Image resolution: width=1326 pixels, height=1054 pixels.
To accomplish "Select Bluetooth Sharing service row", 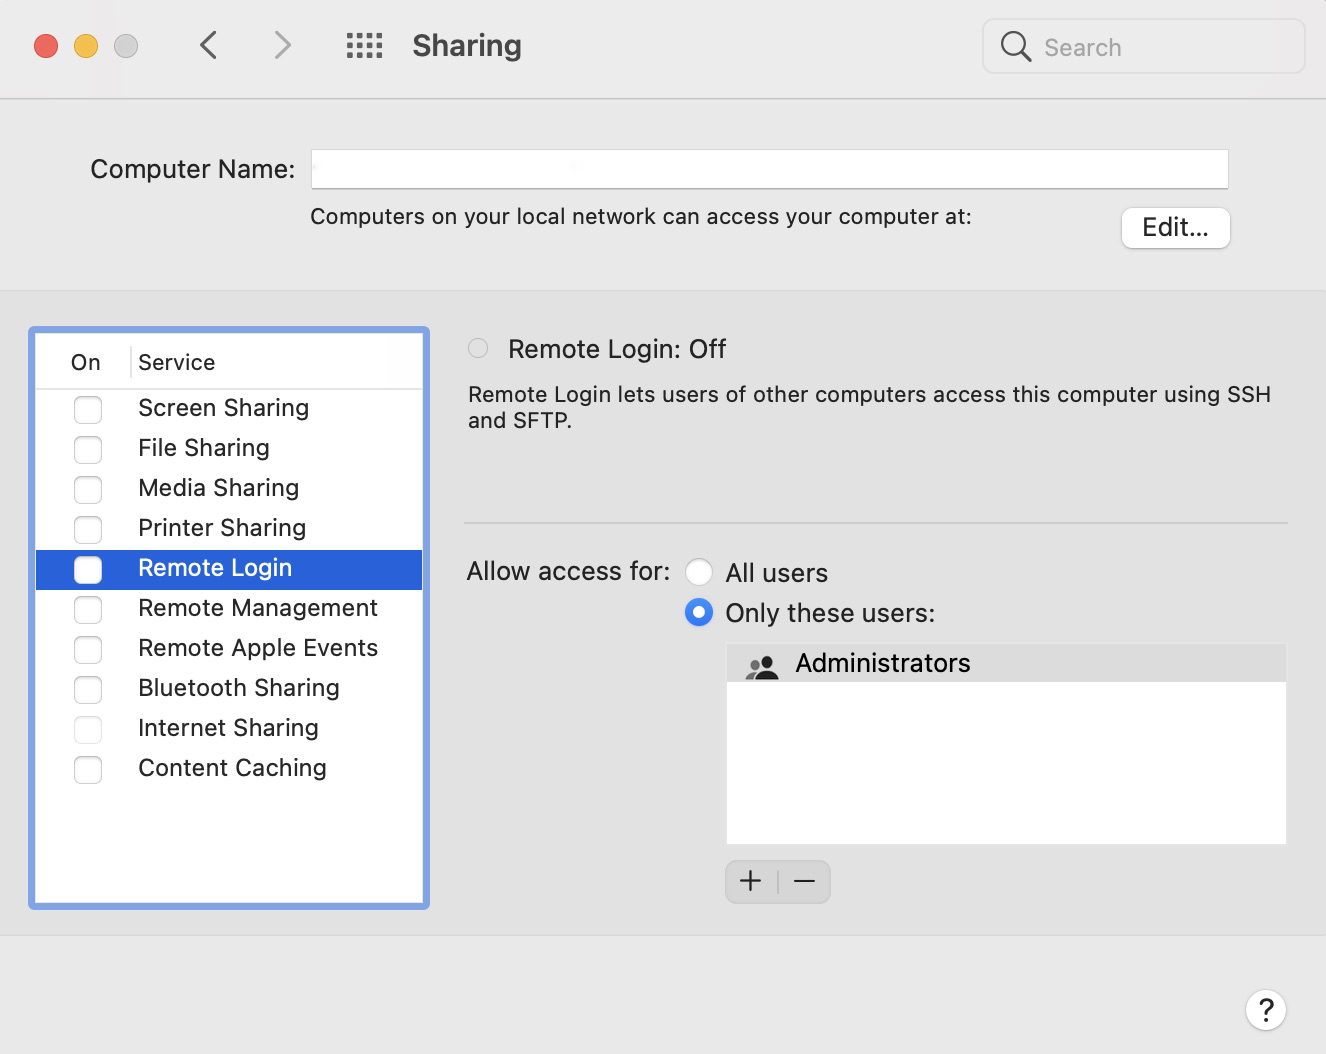I will coord(229,688).
